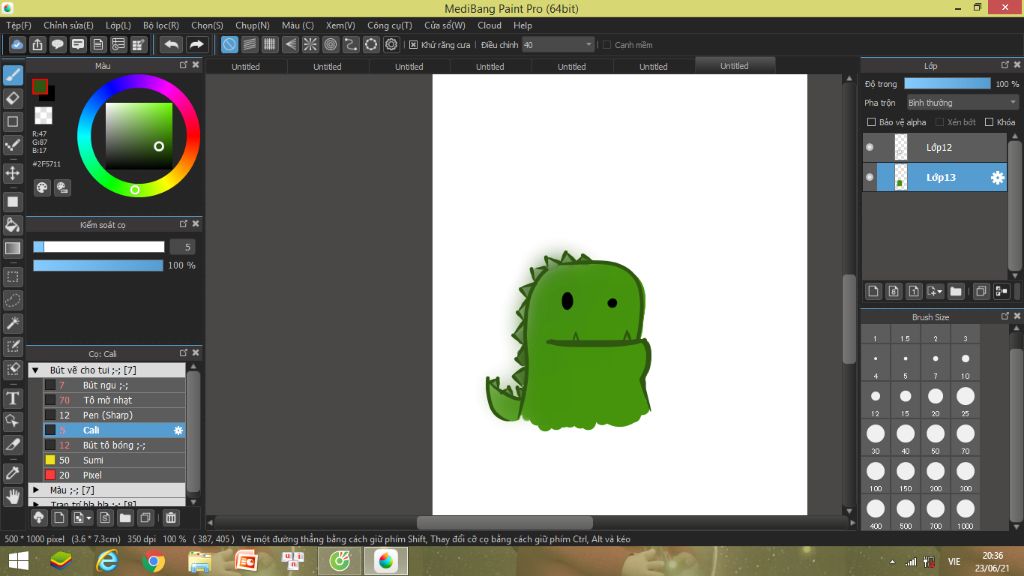Select the Eyedropper tool
Image resolution: width=1024 pixels, height=576 pixels.
coord(12,473)
